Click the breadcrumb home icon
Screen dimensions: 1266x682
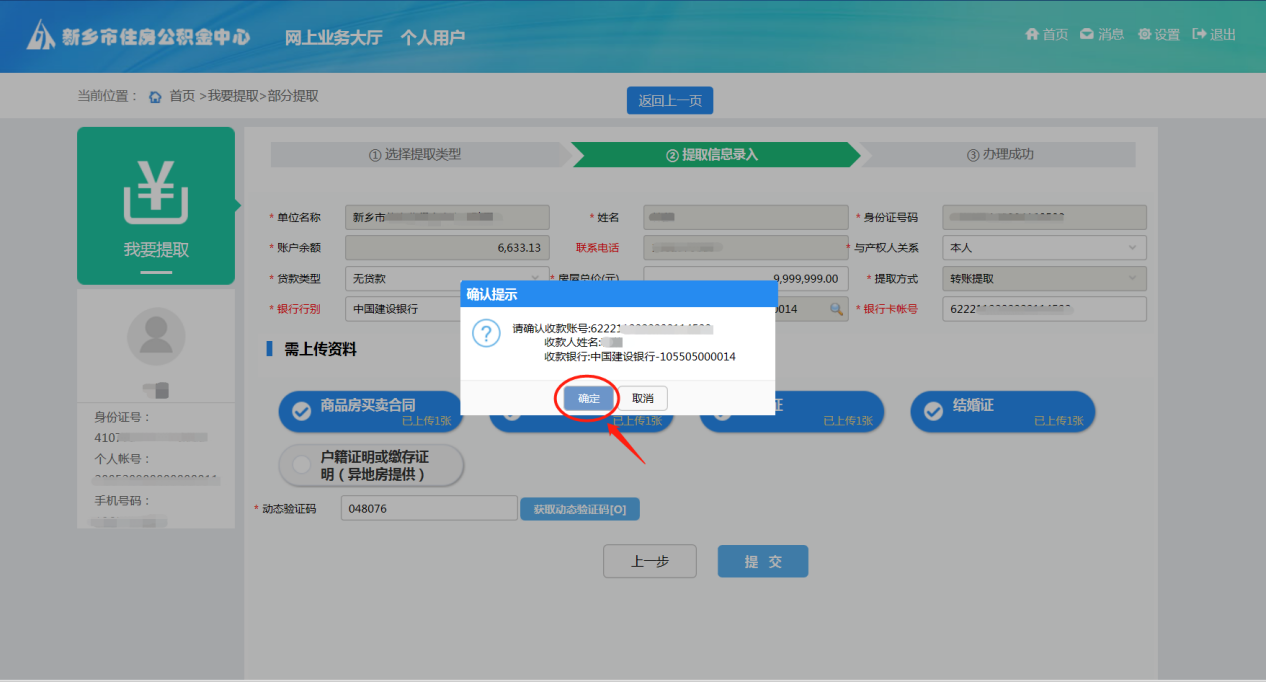coord(155,97)
